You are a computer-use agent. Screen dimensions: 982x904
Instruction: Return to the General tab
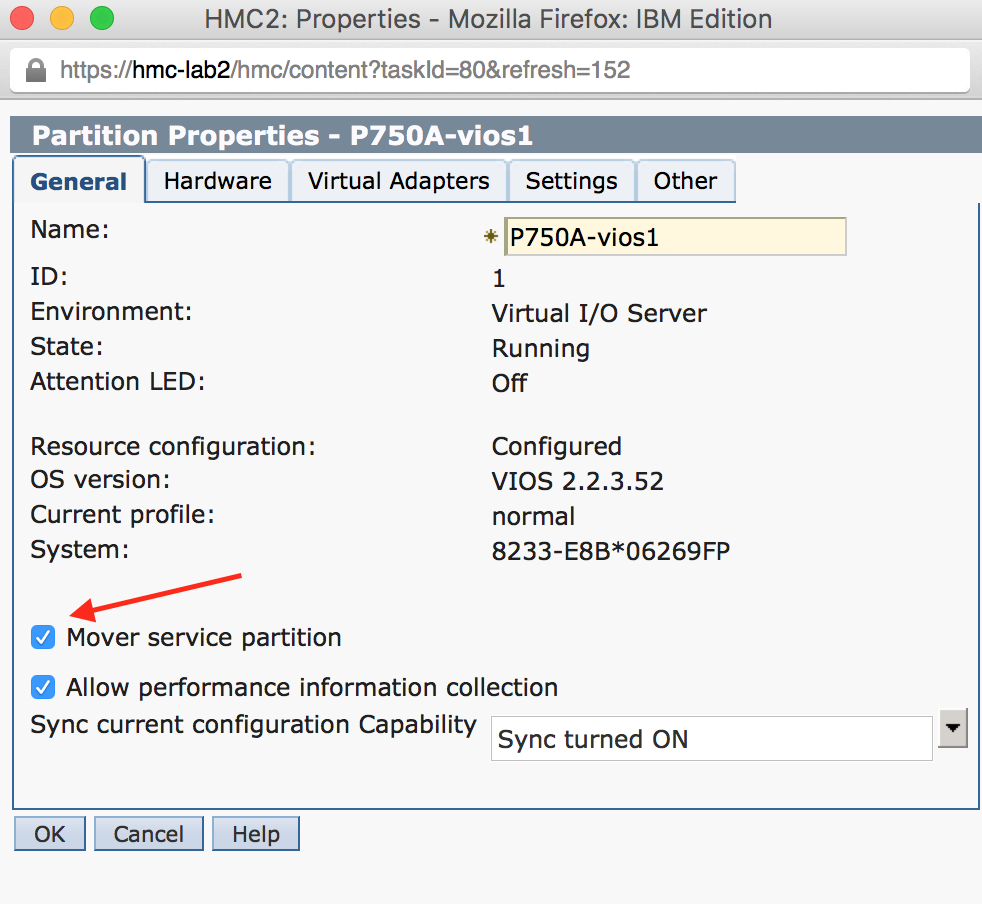[79, 181]
